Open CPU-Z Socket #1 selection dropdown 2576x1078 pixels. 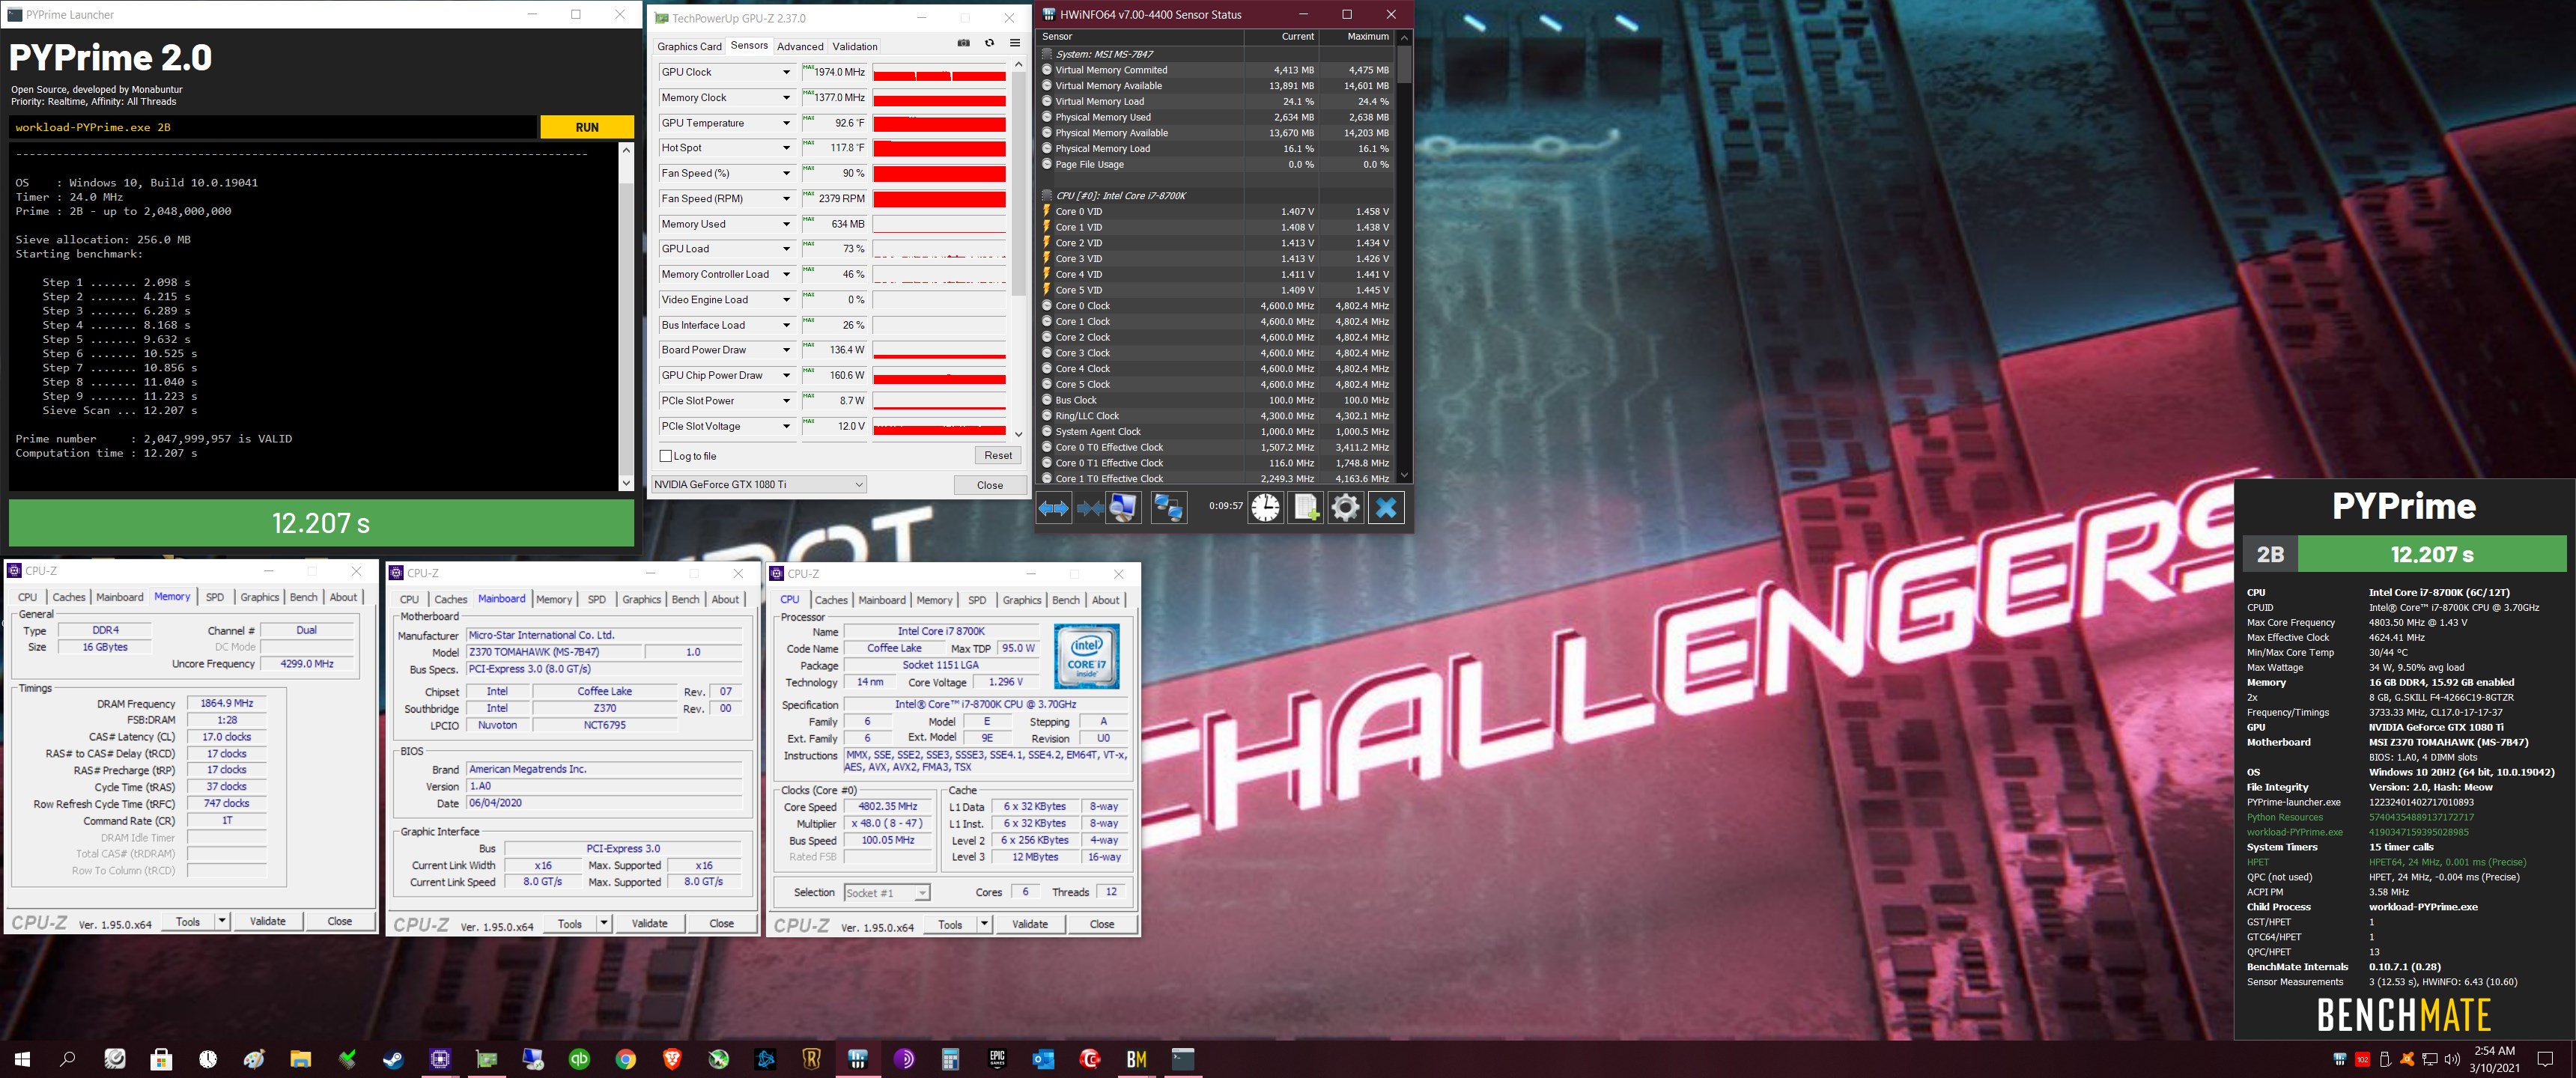tap(886, 893)
